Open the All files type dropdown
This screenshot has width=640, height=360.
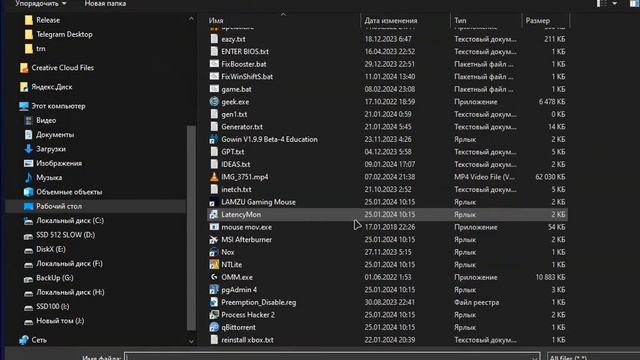[x=593, y=356]
